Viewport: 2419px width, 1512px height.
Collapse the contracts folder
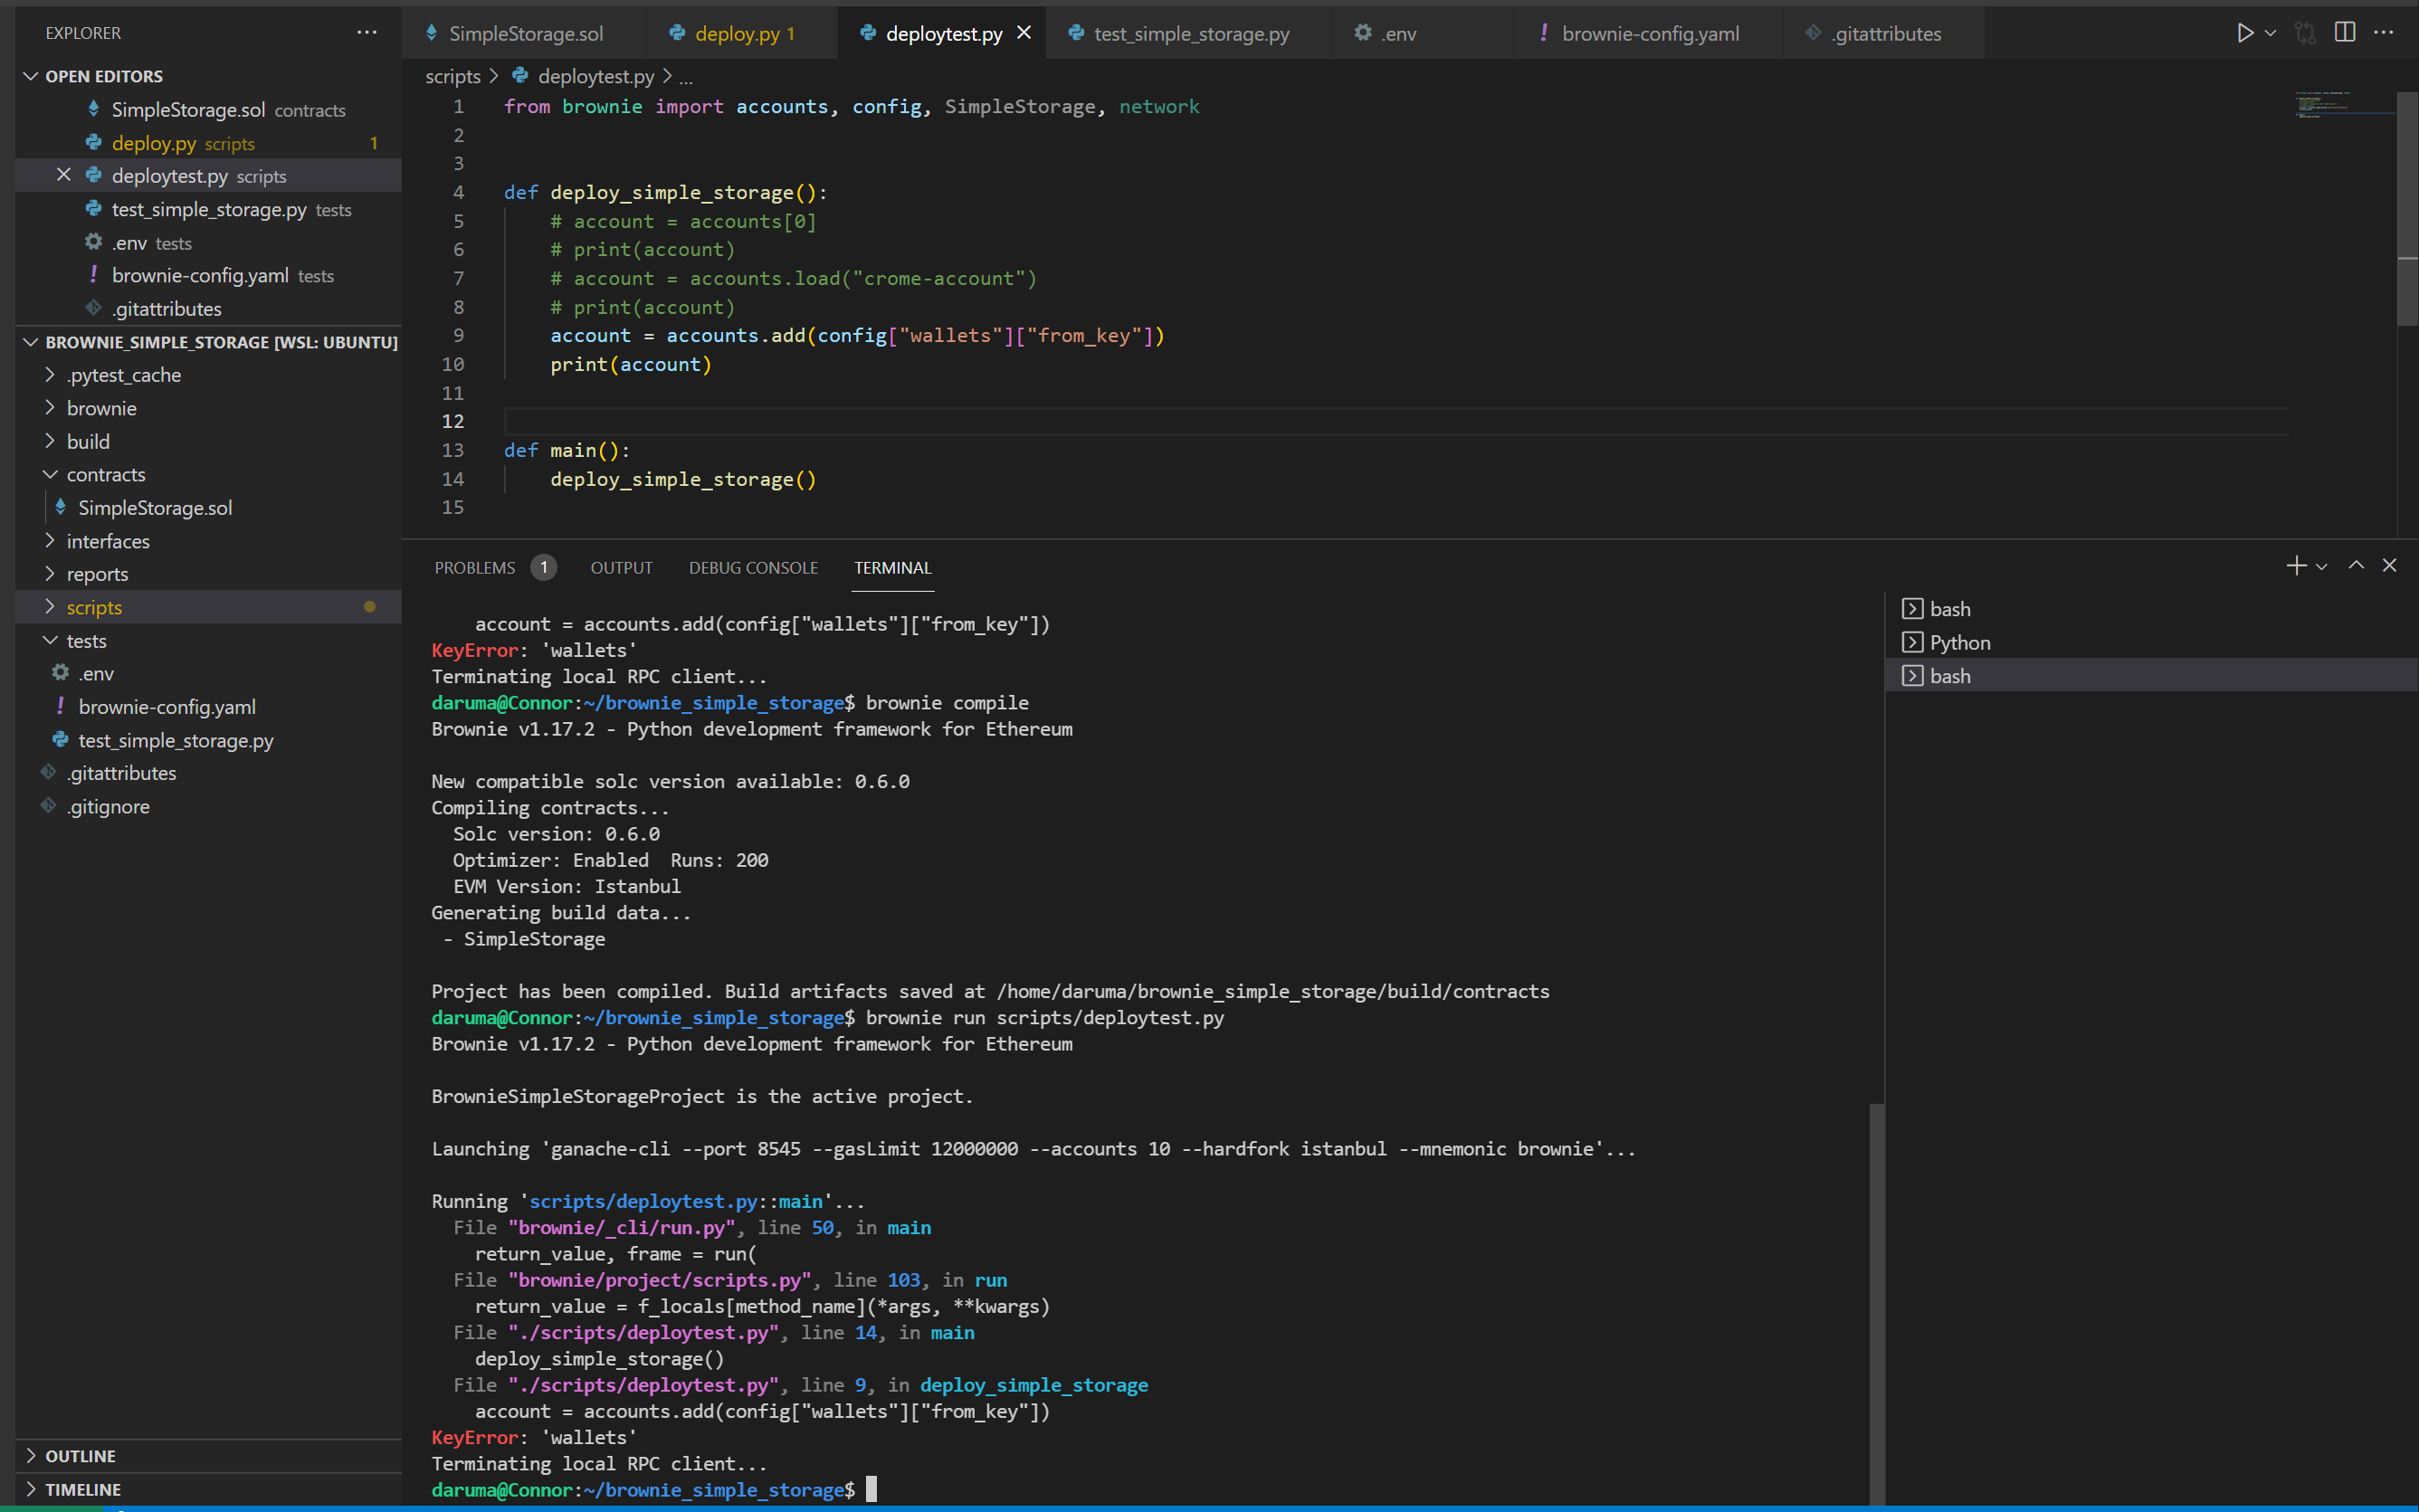point(105,474)
